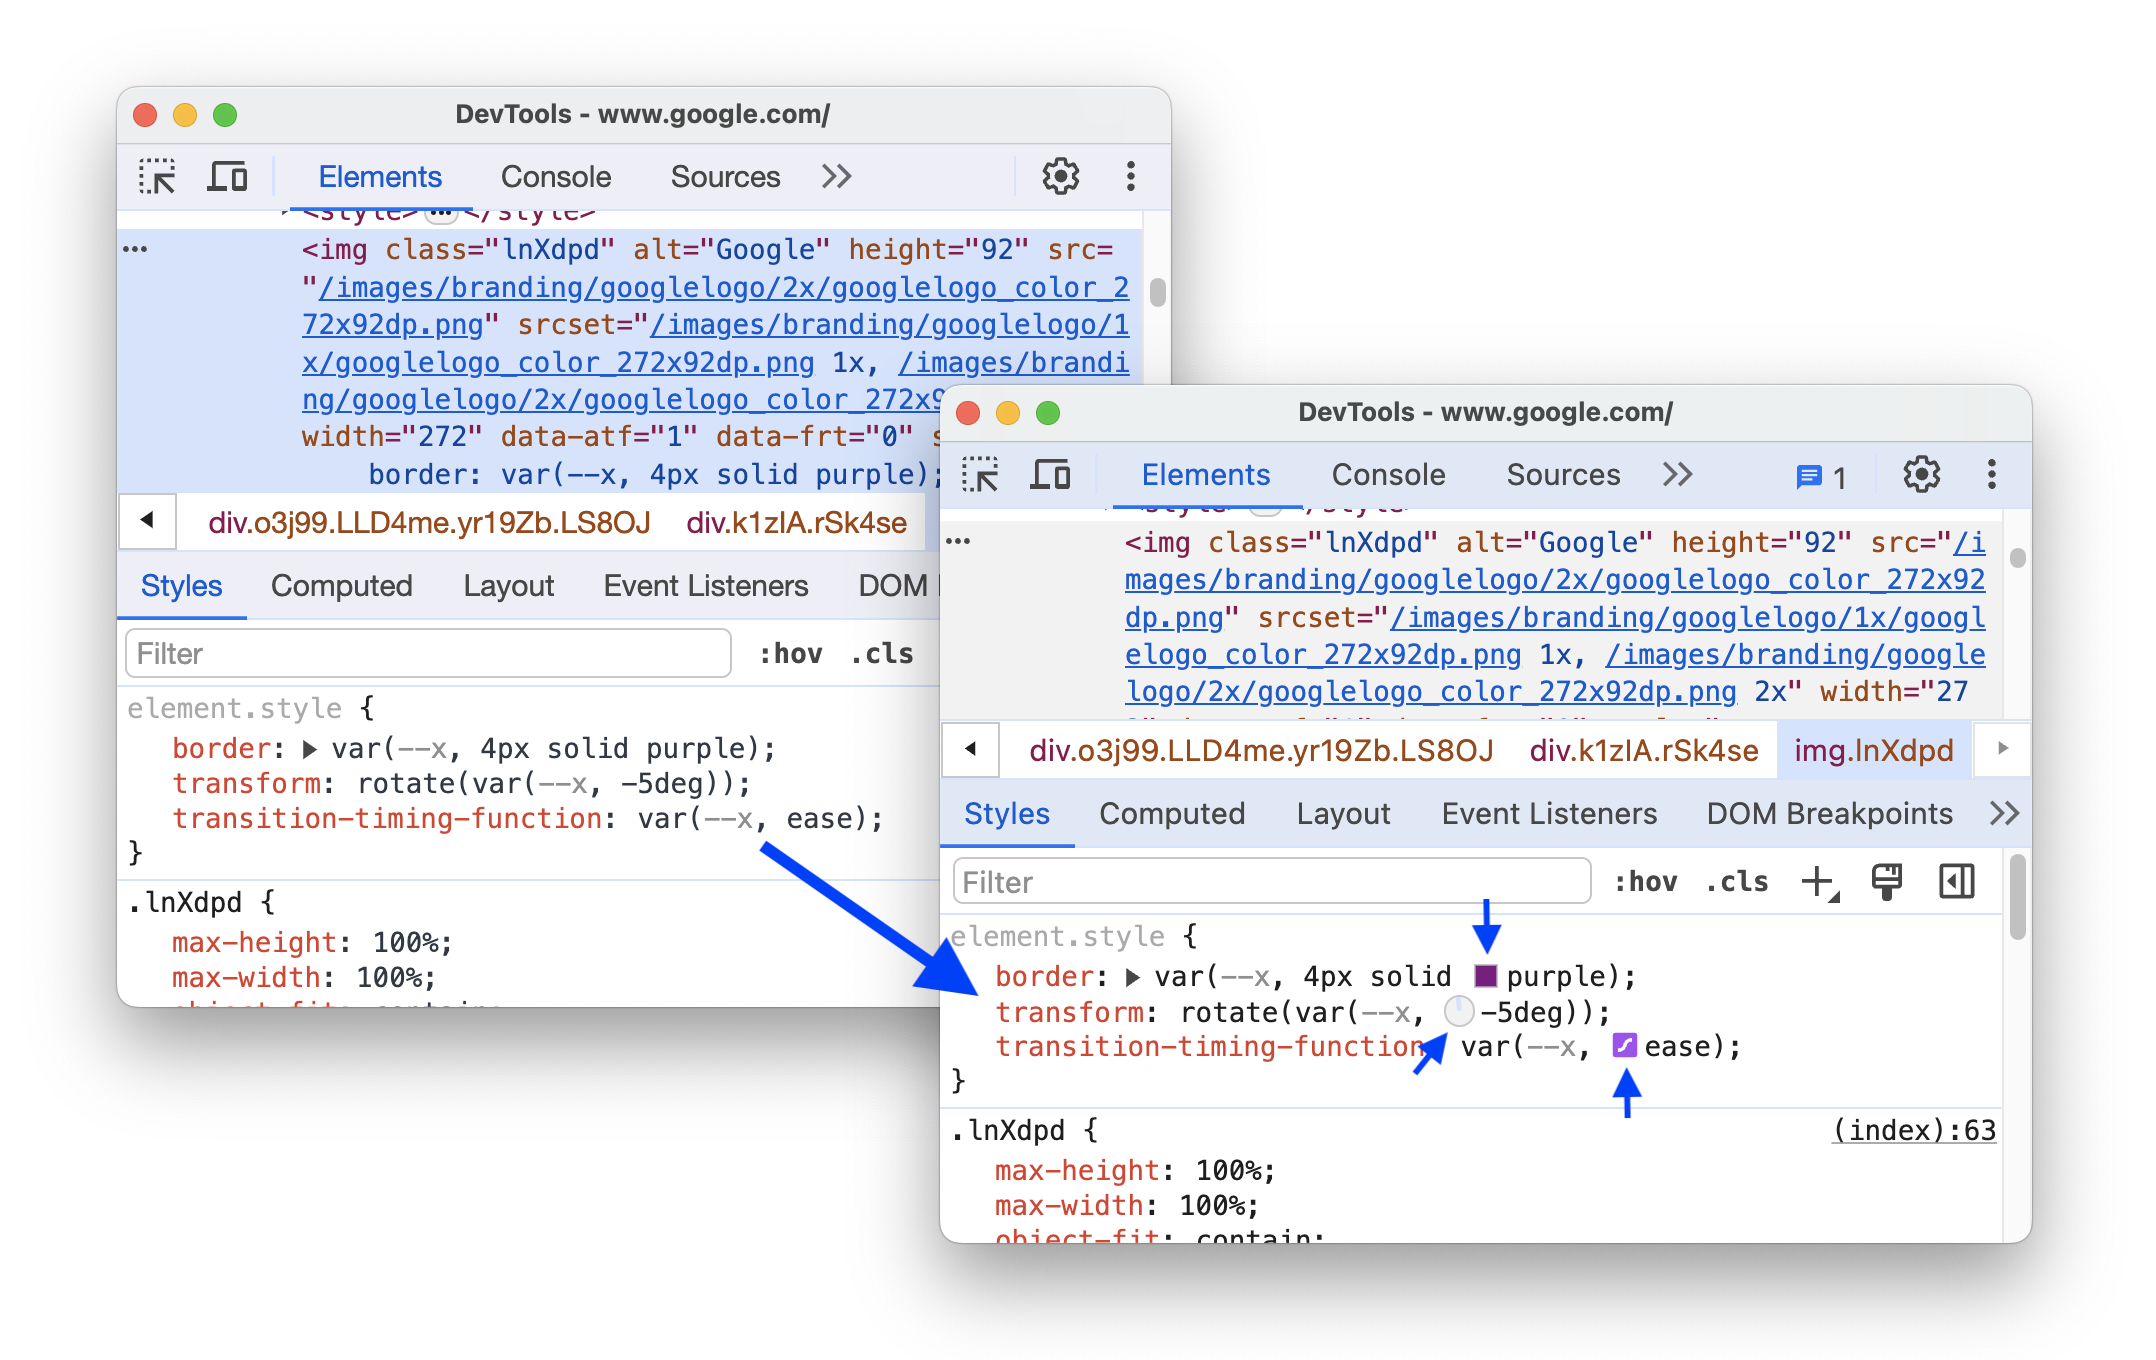Click the inspect element picker icon
The width and height of the screenshot is (2156, 1360).
point(155,175)
